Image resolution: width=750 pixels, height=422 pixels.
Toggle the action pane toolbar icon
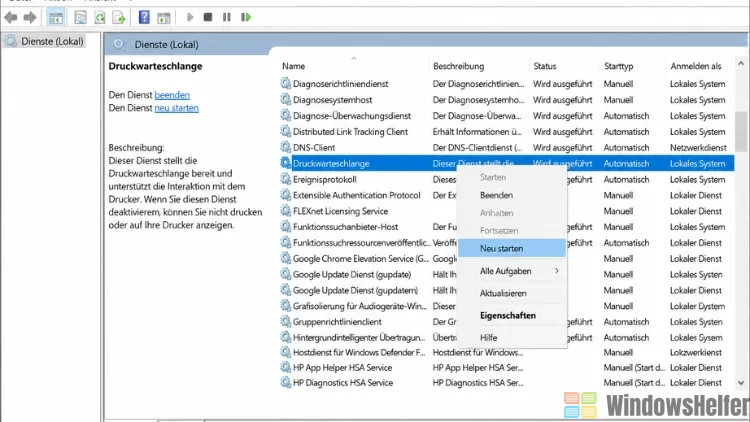[164, 18]
